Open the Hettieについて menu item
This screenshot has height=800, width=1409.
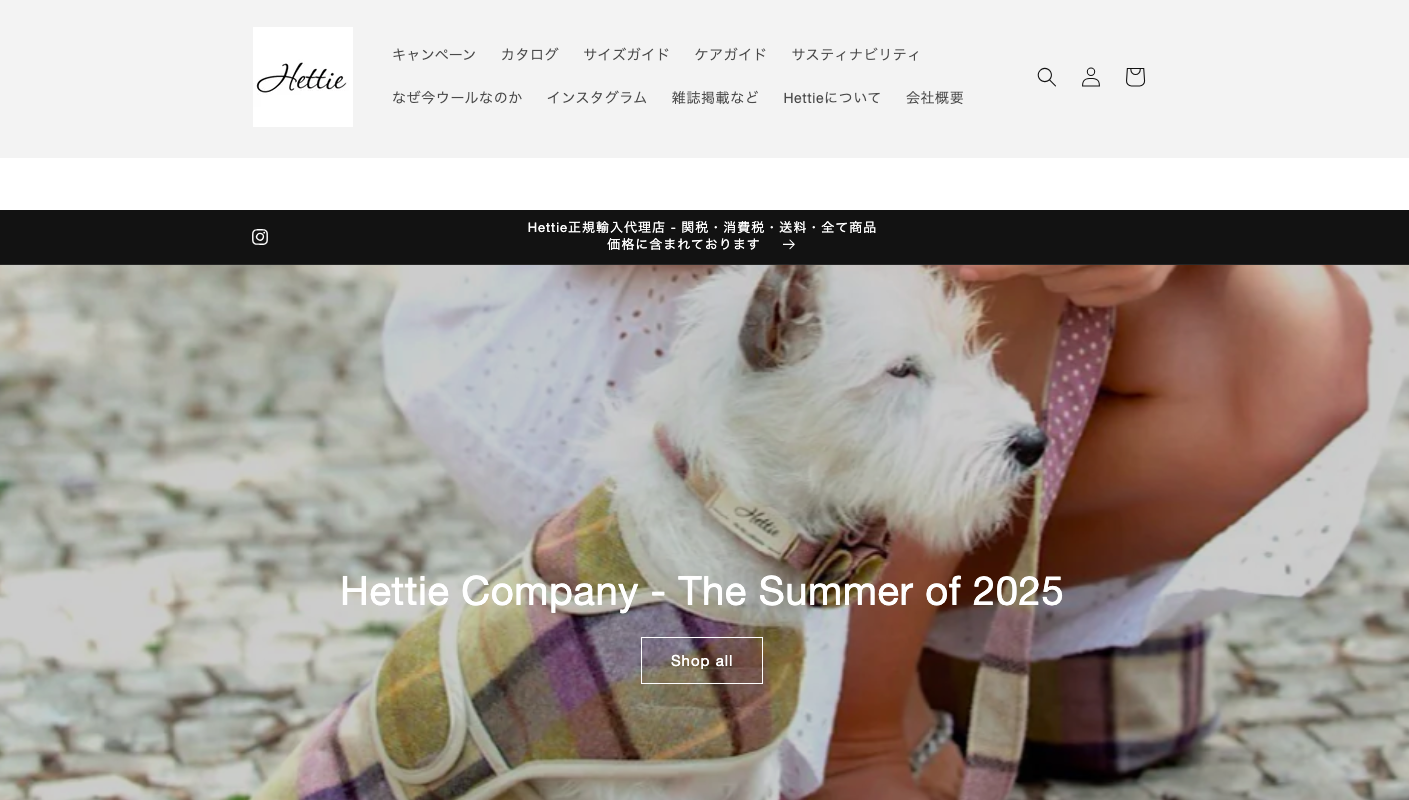[x=832, y=98]
